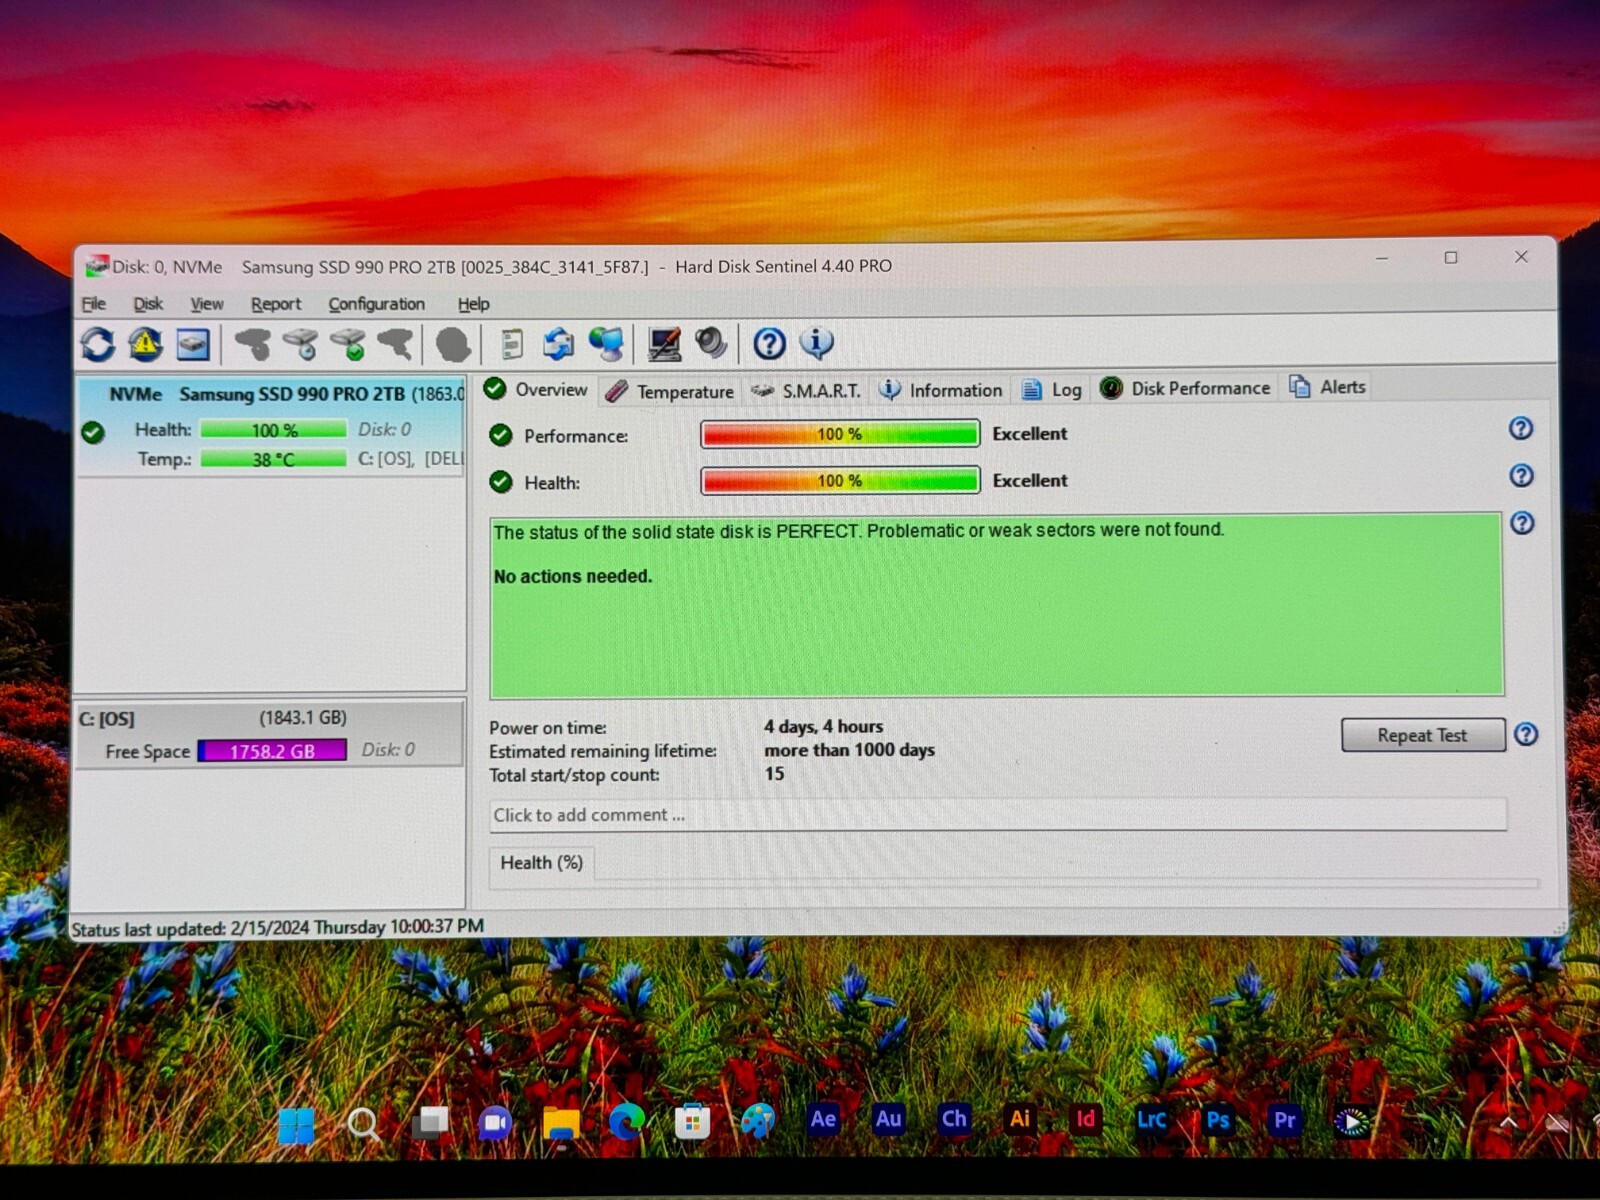The width and height of the screenshot is (1600, 1200).
Task: Click the globe network toolbar icon
Action: (x=606, y=344)
